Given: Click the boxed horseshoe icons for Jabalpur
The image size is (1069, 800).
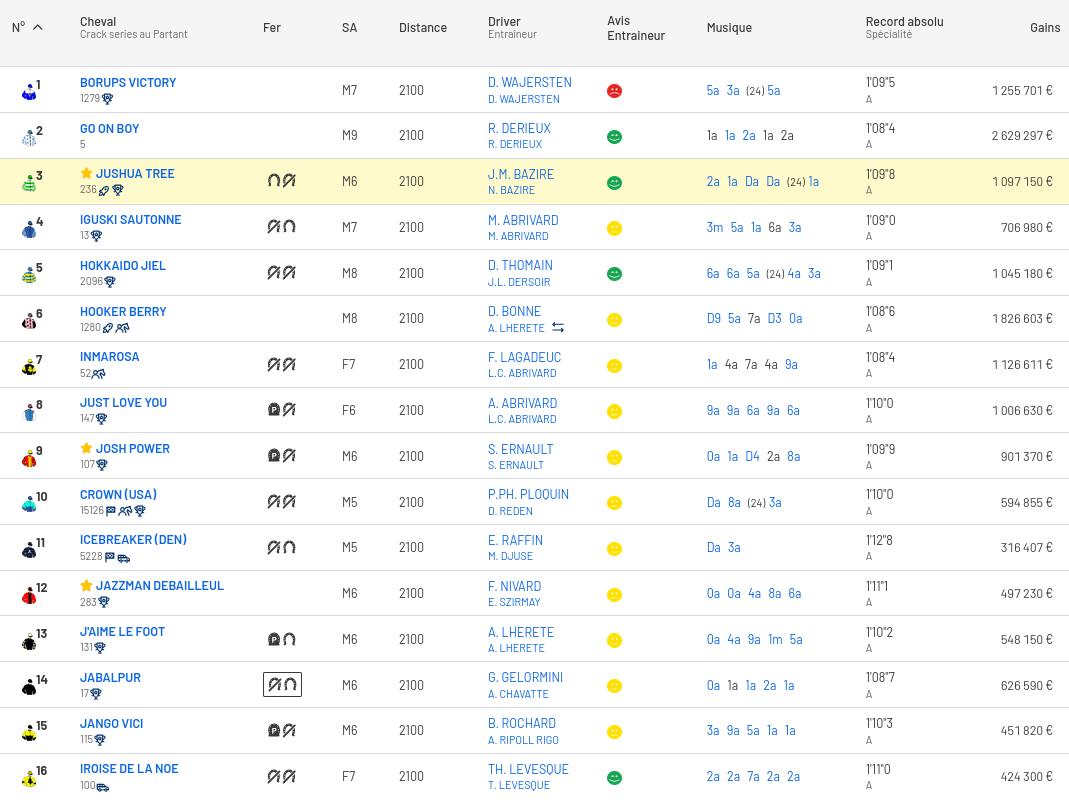Looking at the screenshot, I should click(x=282, y=685).
